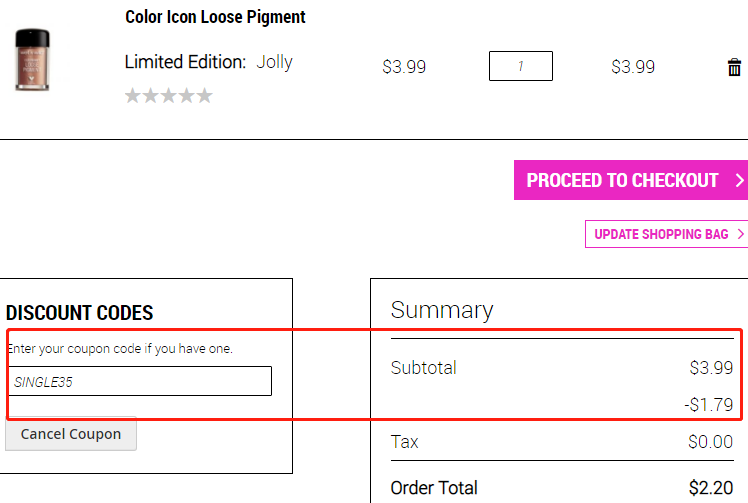
Task: Click the third rating star
Action: pos(169,95)
